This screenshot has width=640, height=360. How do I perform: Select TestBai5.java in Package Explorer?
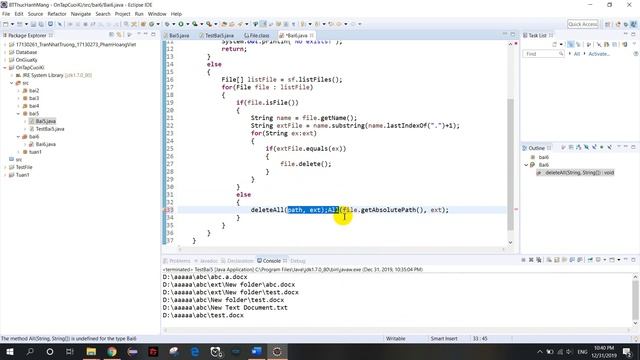coord(50,129)
